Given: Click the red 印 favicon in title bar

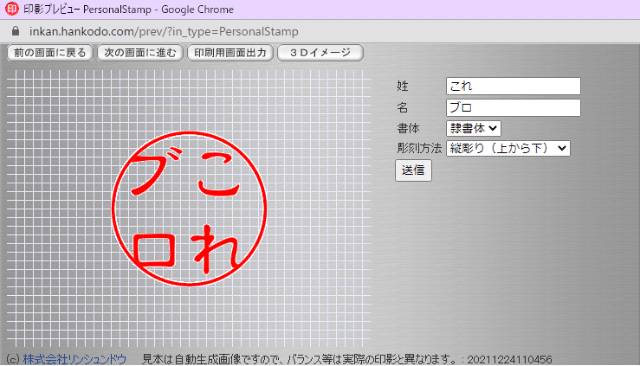Looking at the screenshot, I should point(11,9).
